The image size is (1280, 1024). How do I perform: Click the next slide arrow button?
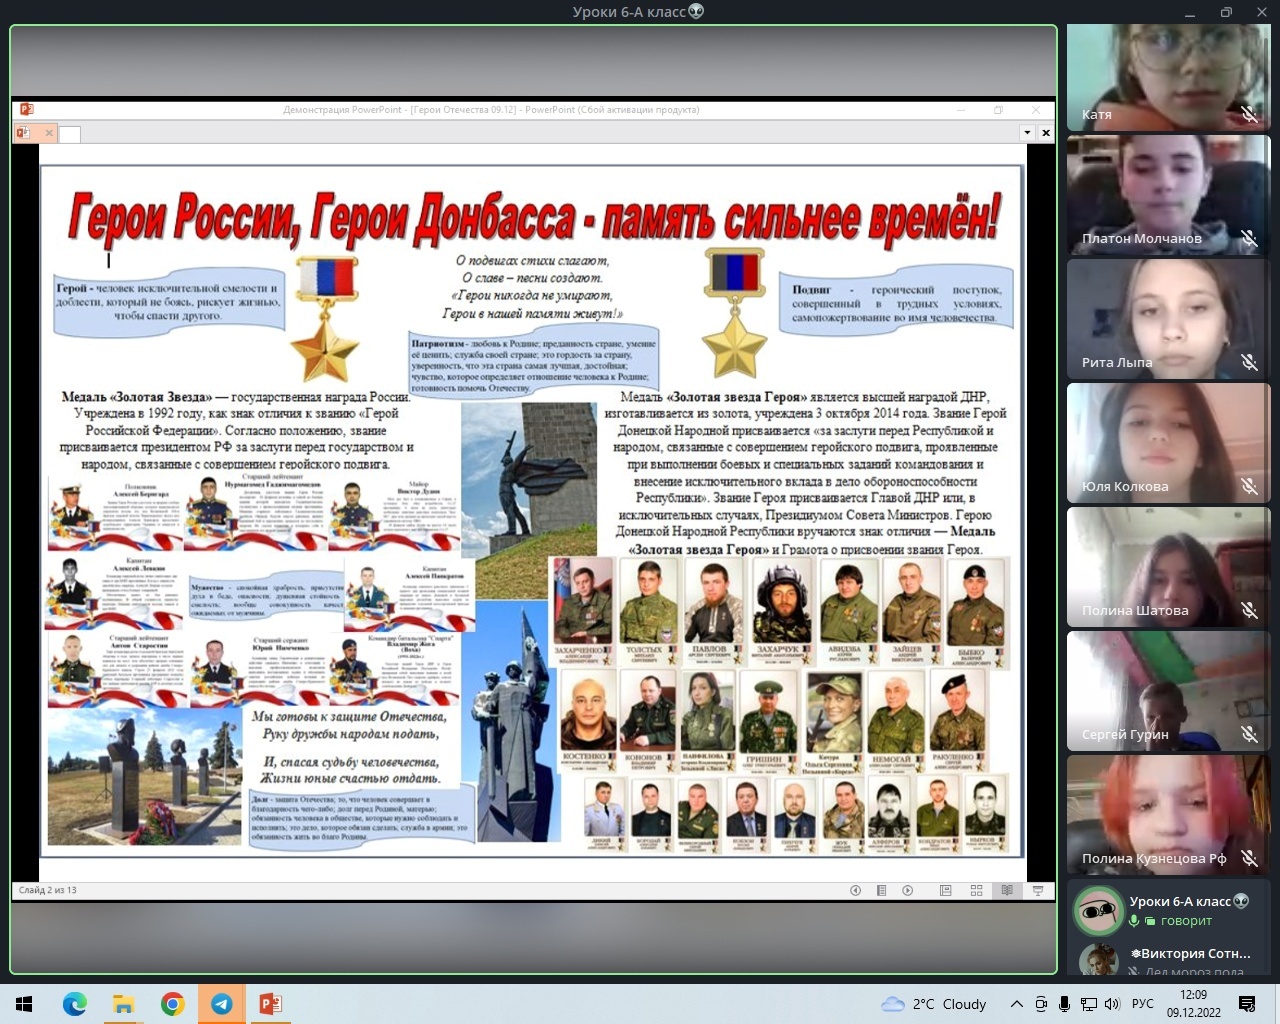(x=907, y=890)
